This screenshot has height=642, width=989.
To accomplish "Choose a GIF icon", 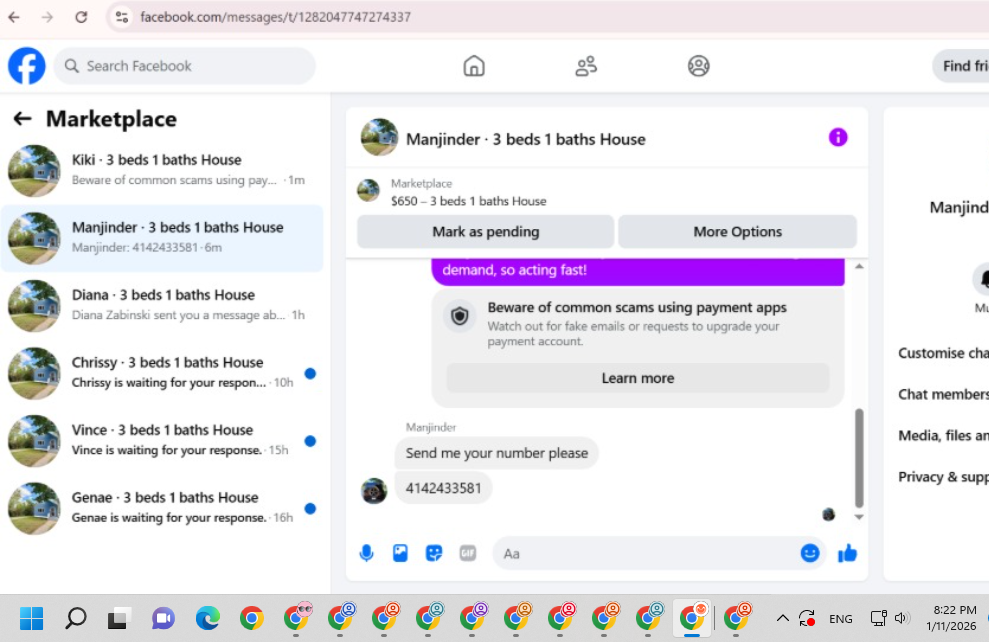I will click(467, 553).
